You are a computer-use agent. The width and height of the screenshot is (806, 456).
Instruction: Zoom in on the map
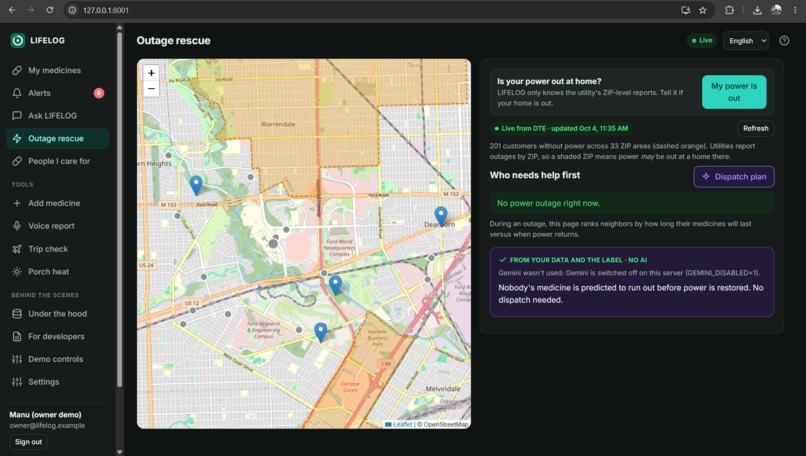coord(151,73)
